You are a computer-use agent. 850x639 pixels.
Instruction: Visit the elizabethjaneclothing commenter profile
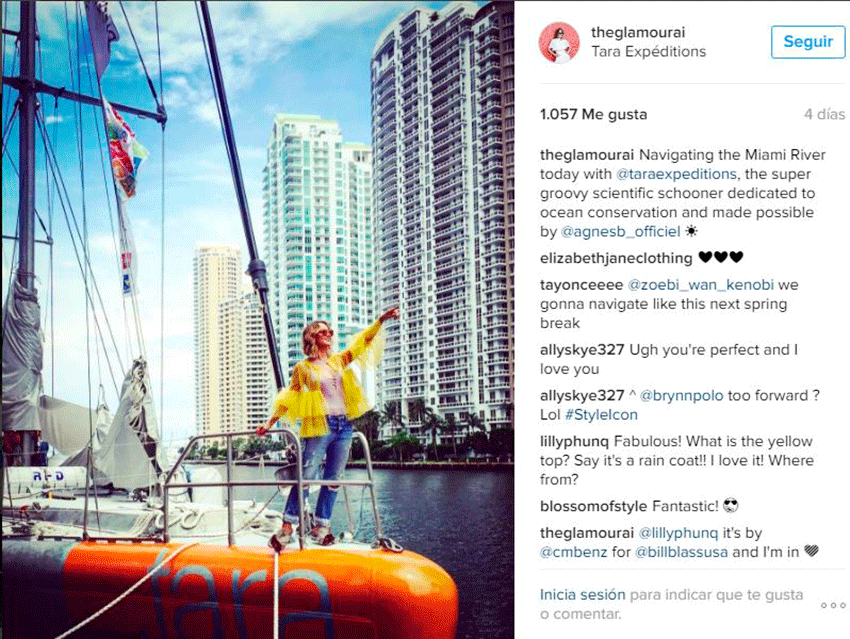tap(616, 258)
